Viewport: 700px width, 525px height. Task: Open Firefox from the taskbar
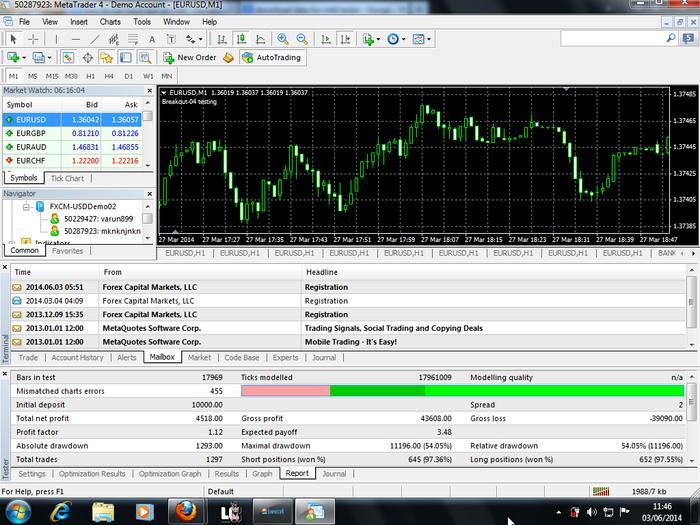tap(185, 511)
